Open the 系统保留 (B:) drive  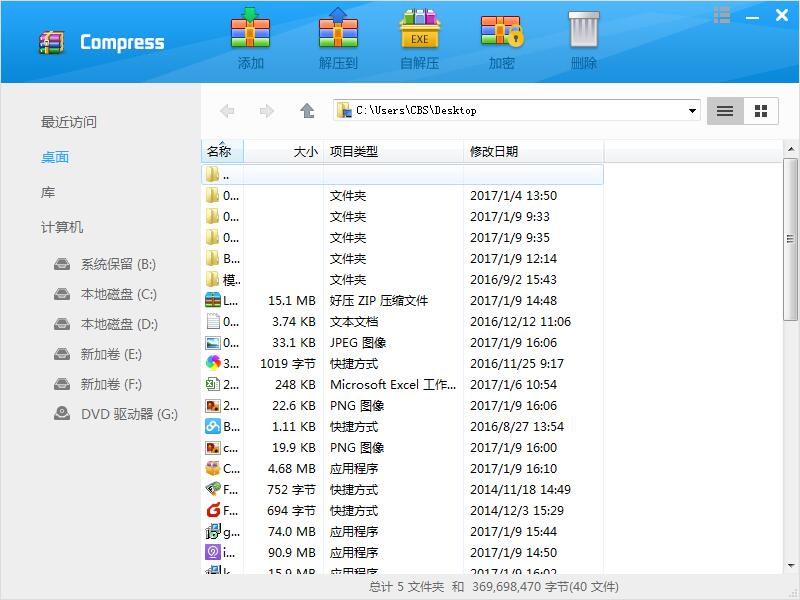[x=105, y=264]
